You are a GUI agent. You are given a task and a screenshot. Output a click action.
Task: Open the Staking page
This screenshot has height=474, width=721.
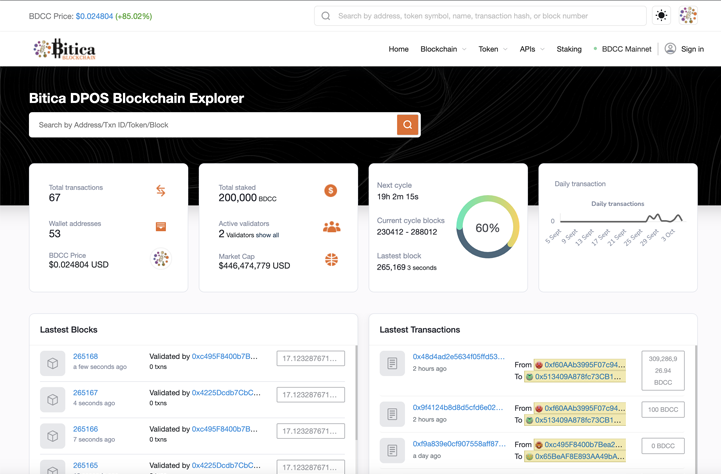click(x=569, y=49)
